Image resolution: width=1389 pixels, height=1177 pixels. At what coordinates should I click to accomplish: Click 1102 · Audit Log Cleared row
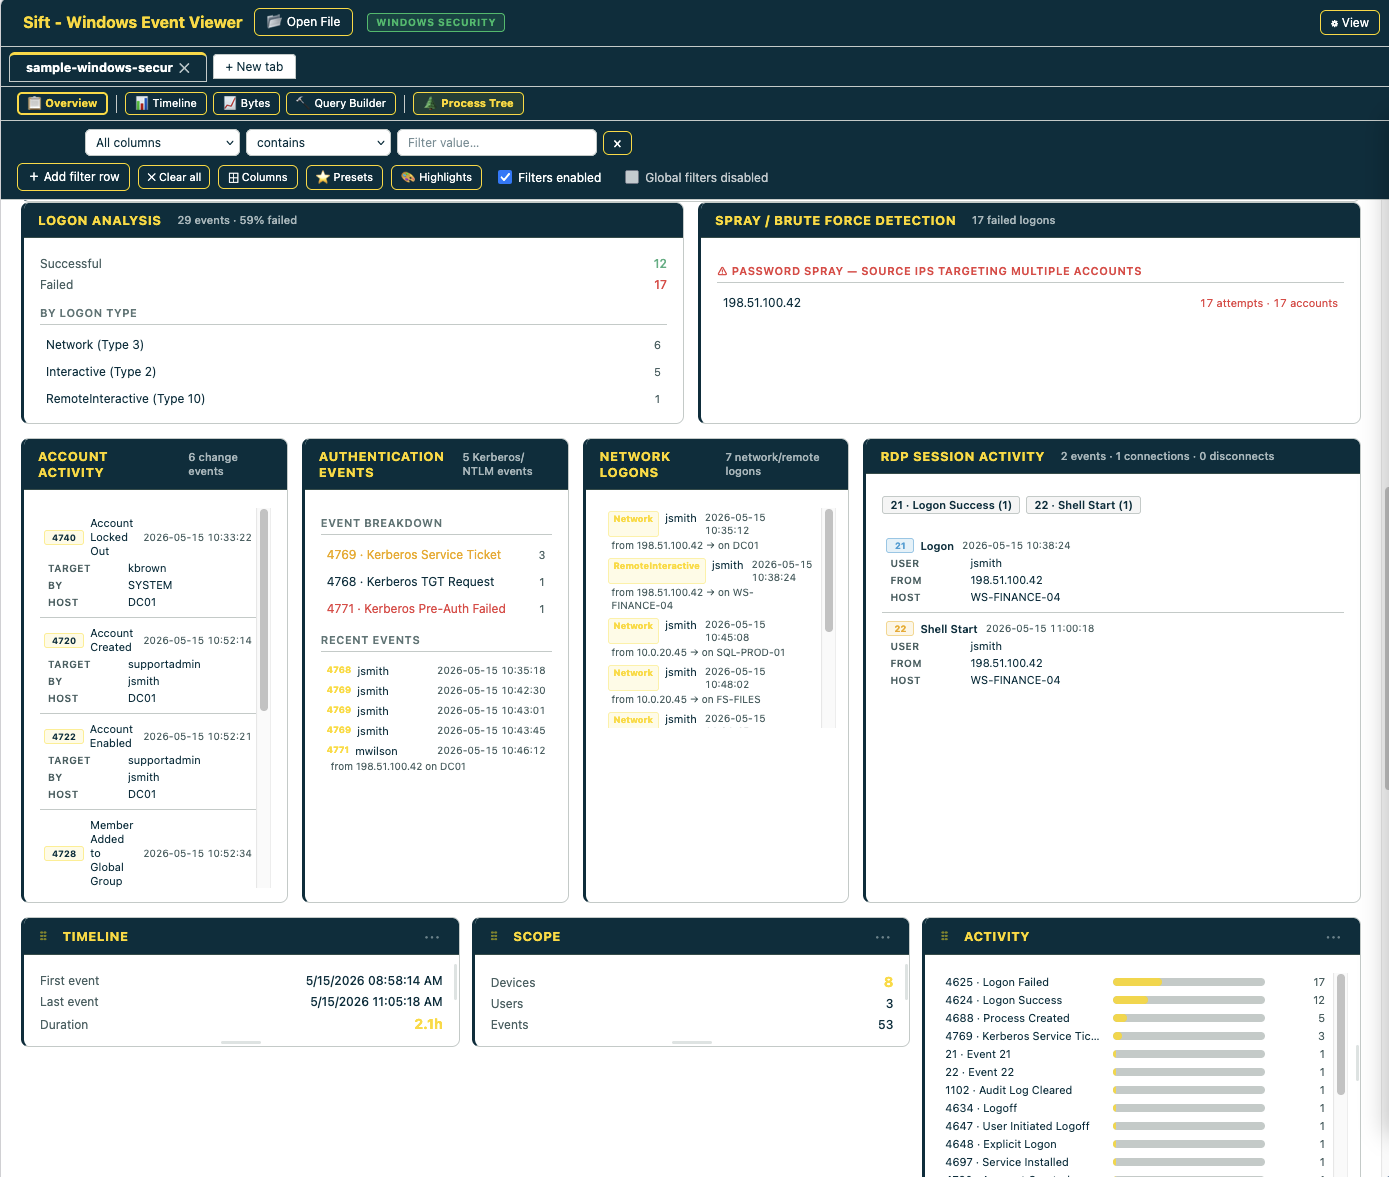pos(1135,1090)
